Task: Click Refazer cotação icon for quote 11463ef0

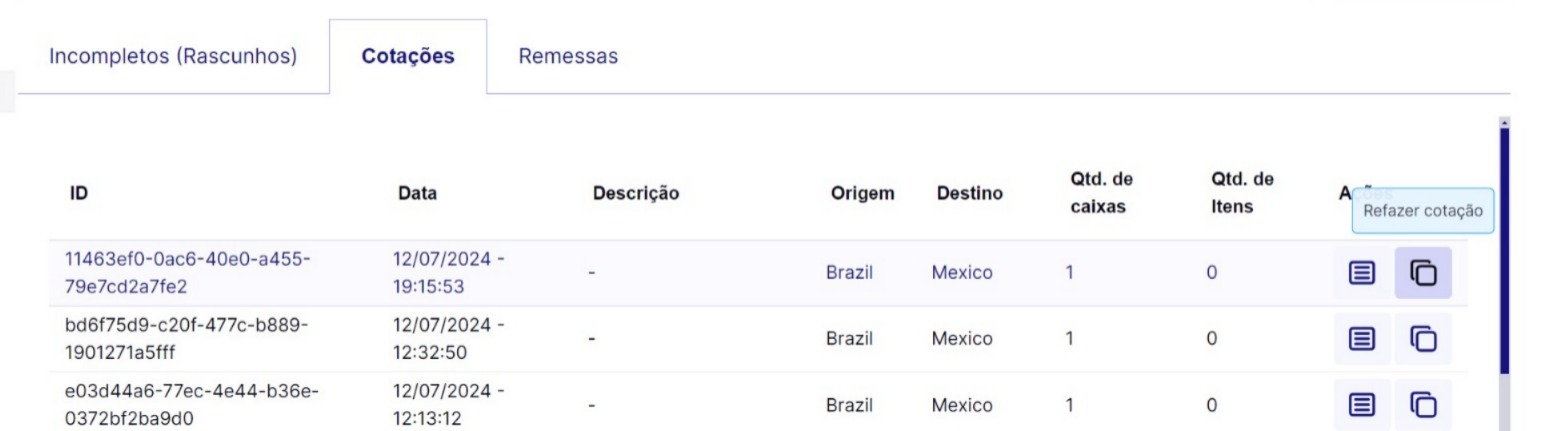Action: (x=1422, y=272)
